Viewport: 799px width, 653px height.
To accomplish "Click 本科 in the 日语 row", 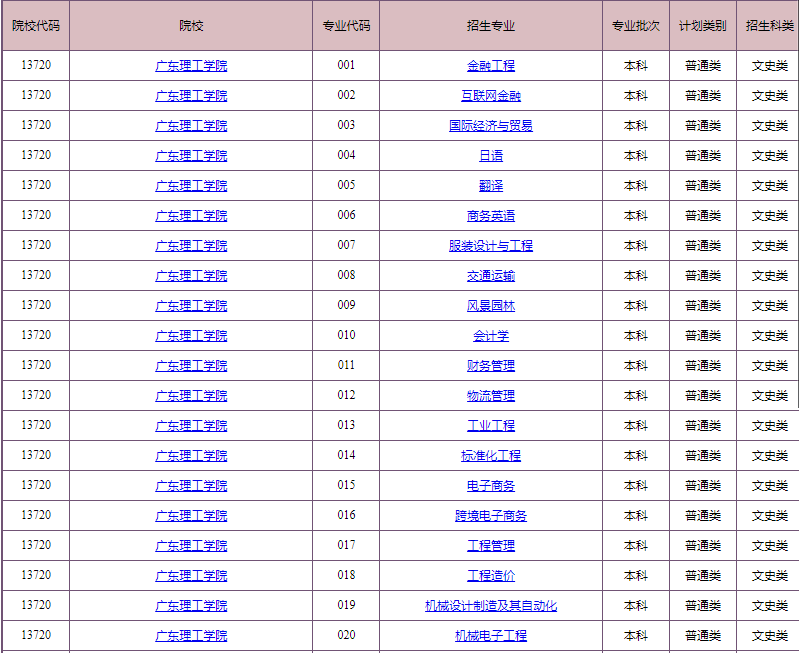I will [635, 156].
